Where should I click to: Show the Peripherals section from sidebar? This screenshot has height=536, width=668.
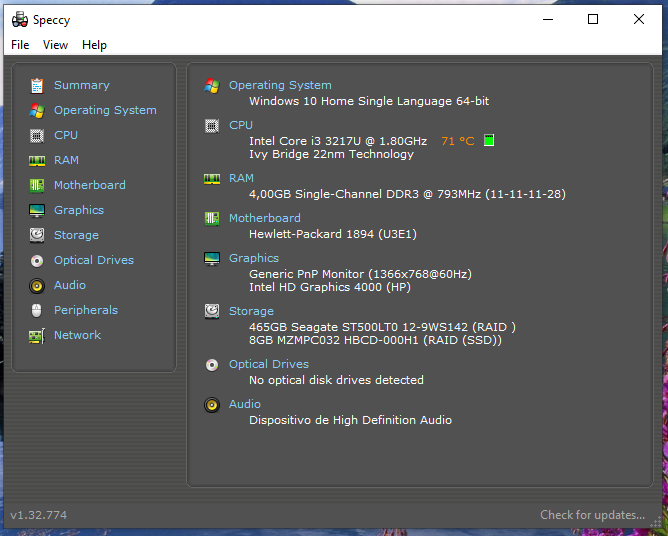click(x=86, y=310)
